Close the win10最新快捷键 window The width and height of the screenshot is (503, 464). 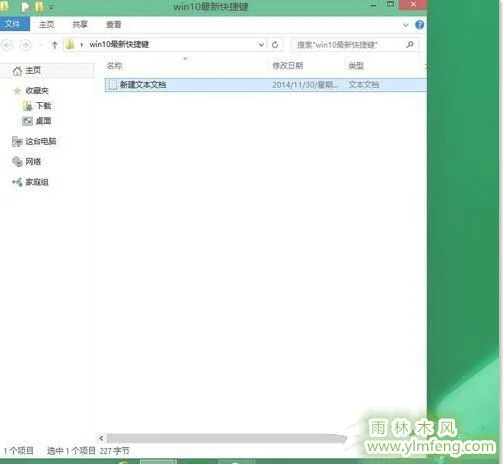tap(413, 5)
